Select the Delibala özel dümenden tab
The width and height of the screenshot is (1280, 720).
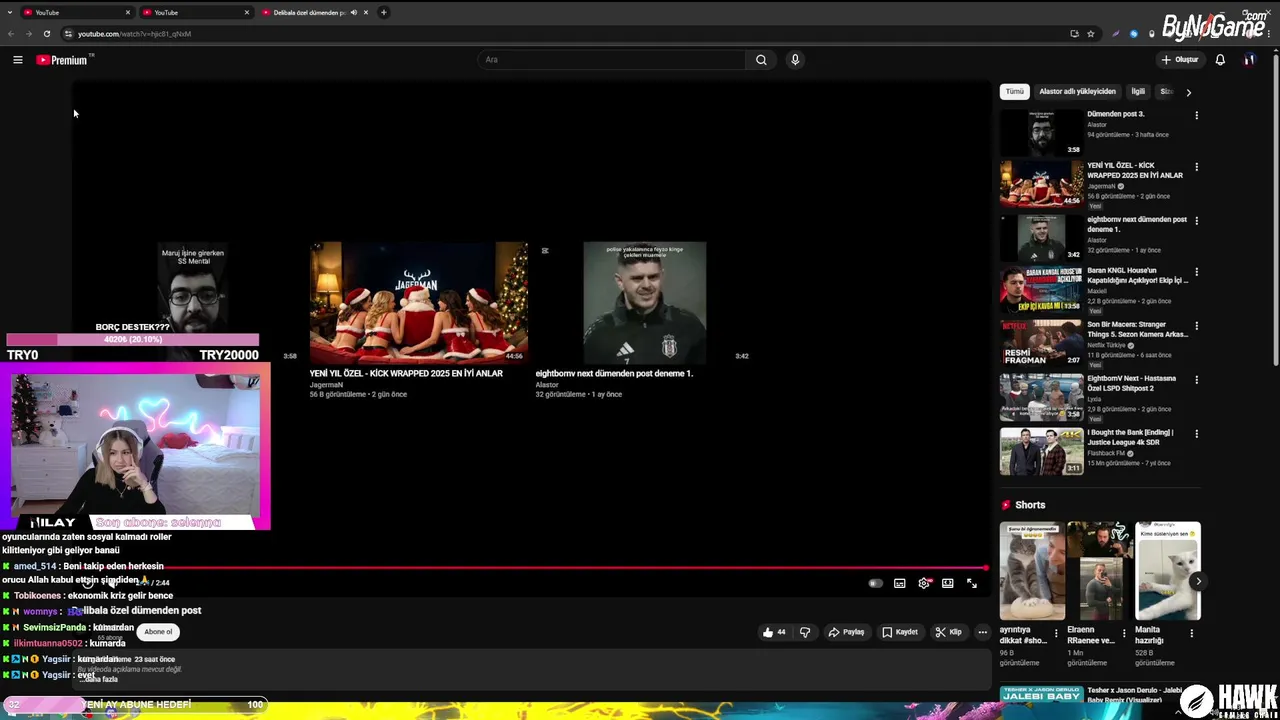(x=309, y=12)
